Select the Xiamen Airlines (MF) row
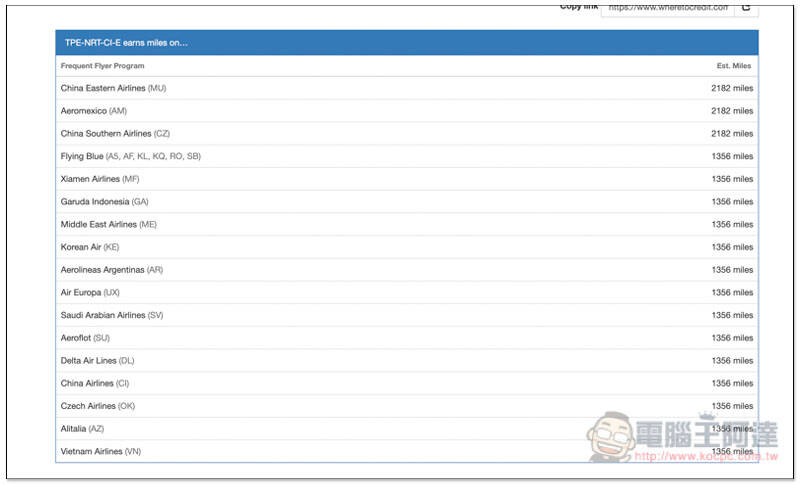Screen dimensions: 800x485 [x=407, y=179]
